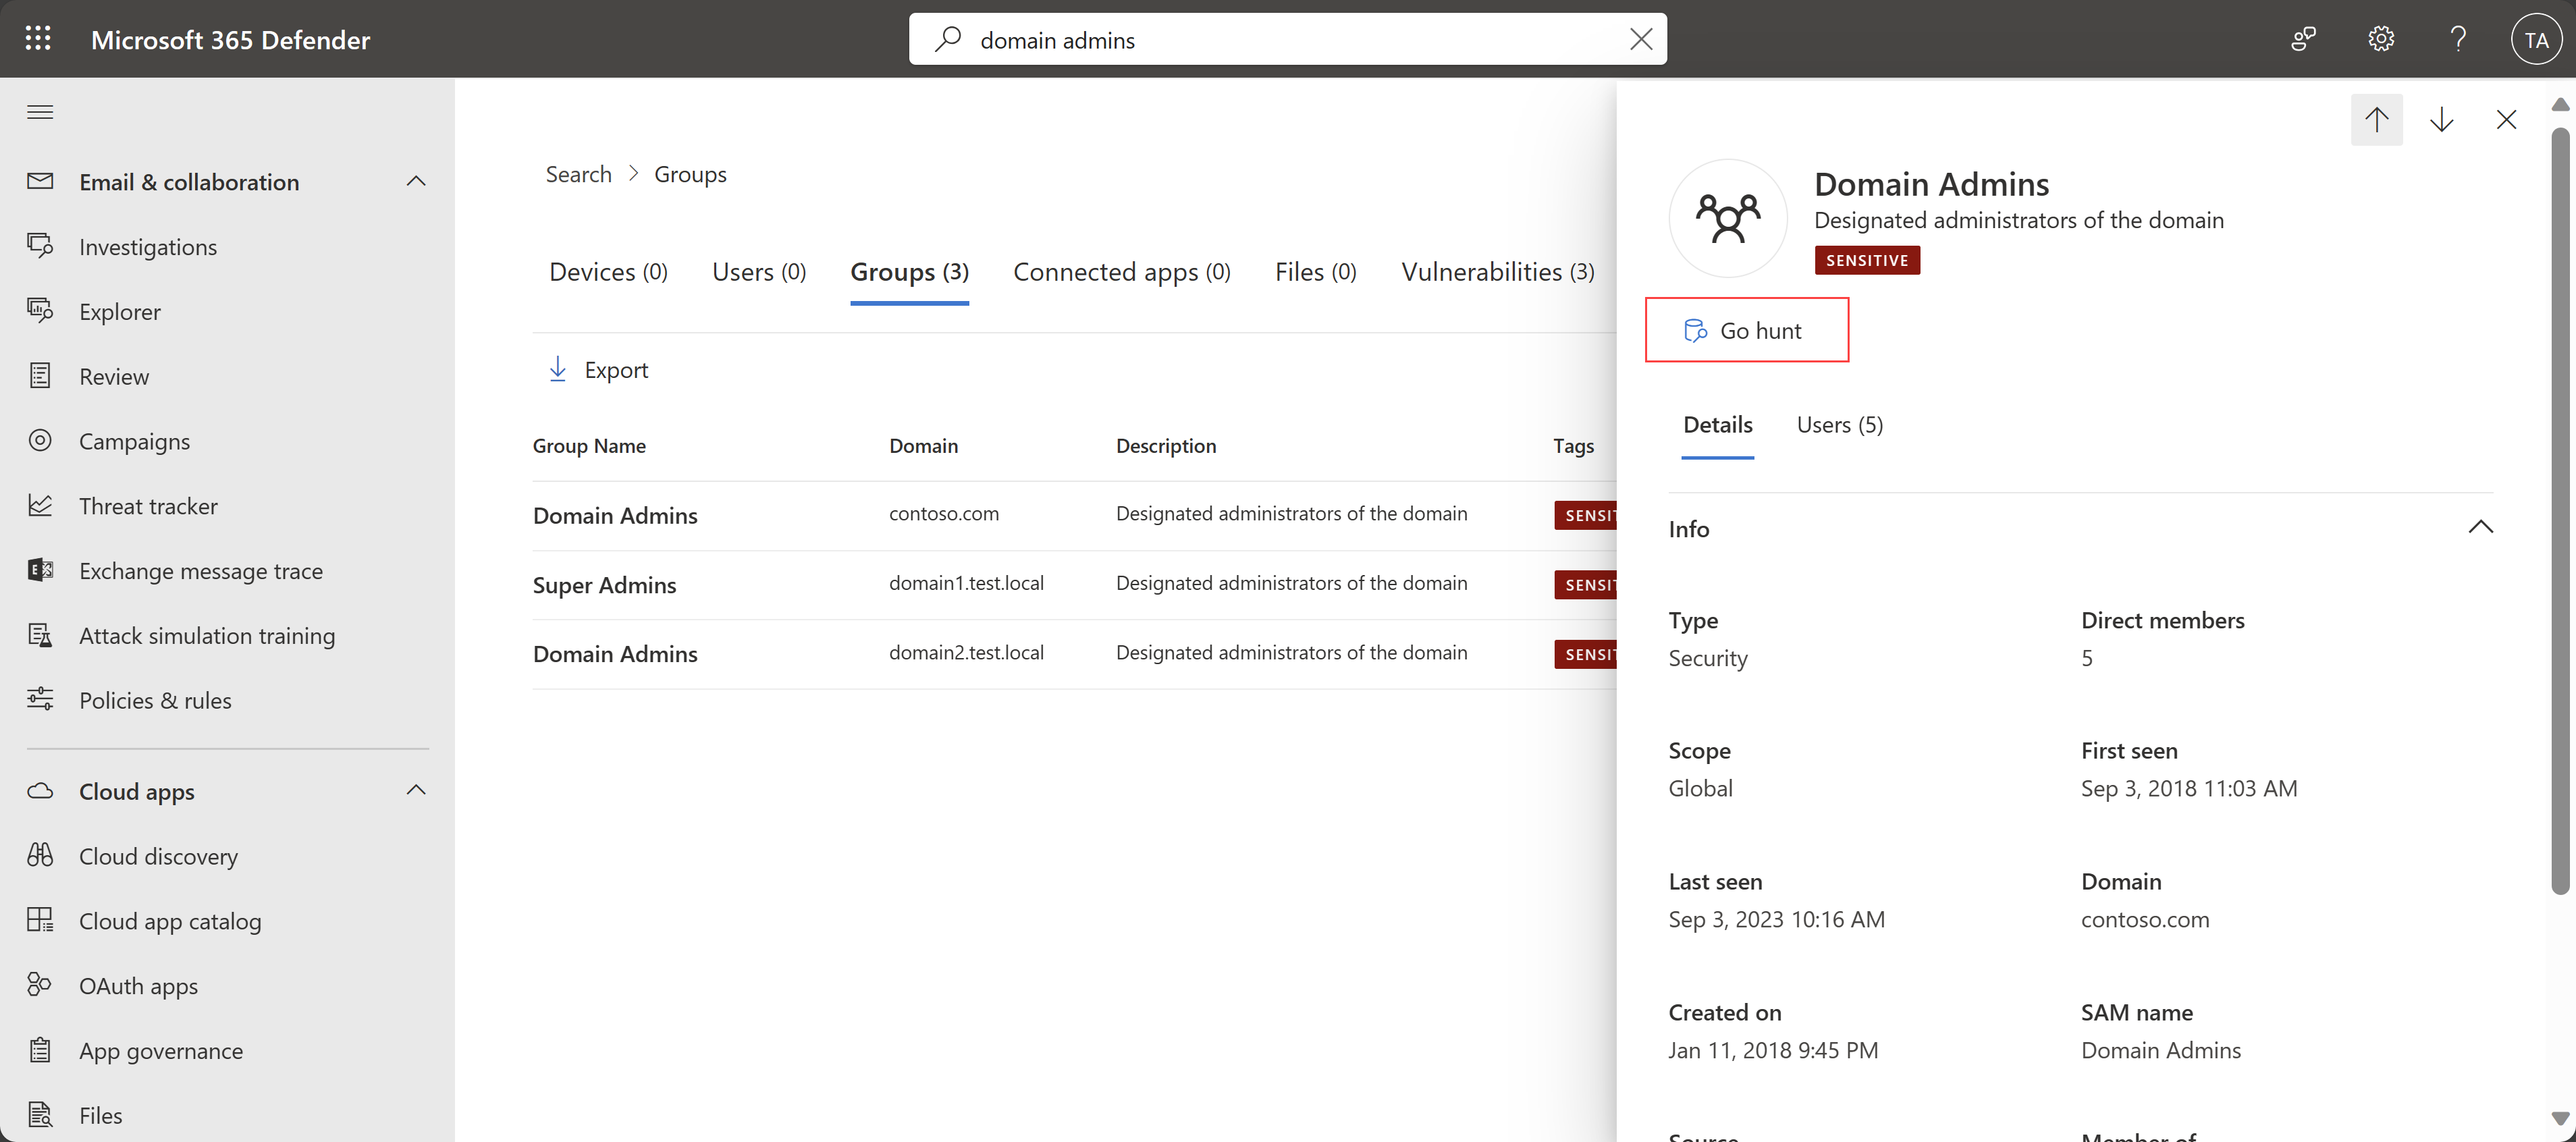2576x1142 pixels.
Task: Switch to the Users (5) tab
Action: click(1838, 423)
